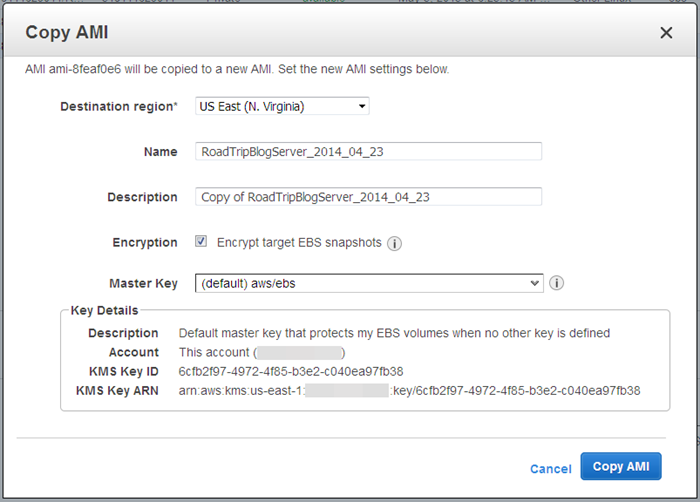Click the Cancel link

(x=550, y=468)
